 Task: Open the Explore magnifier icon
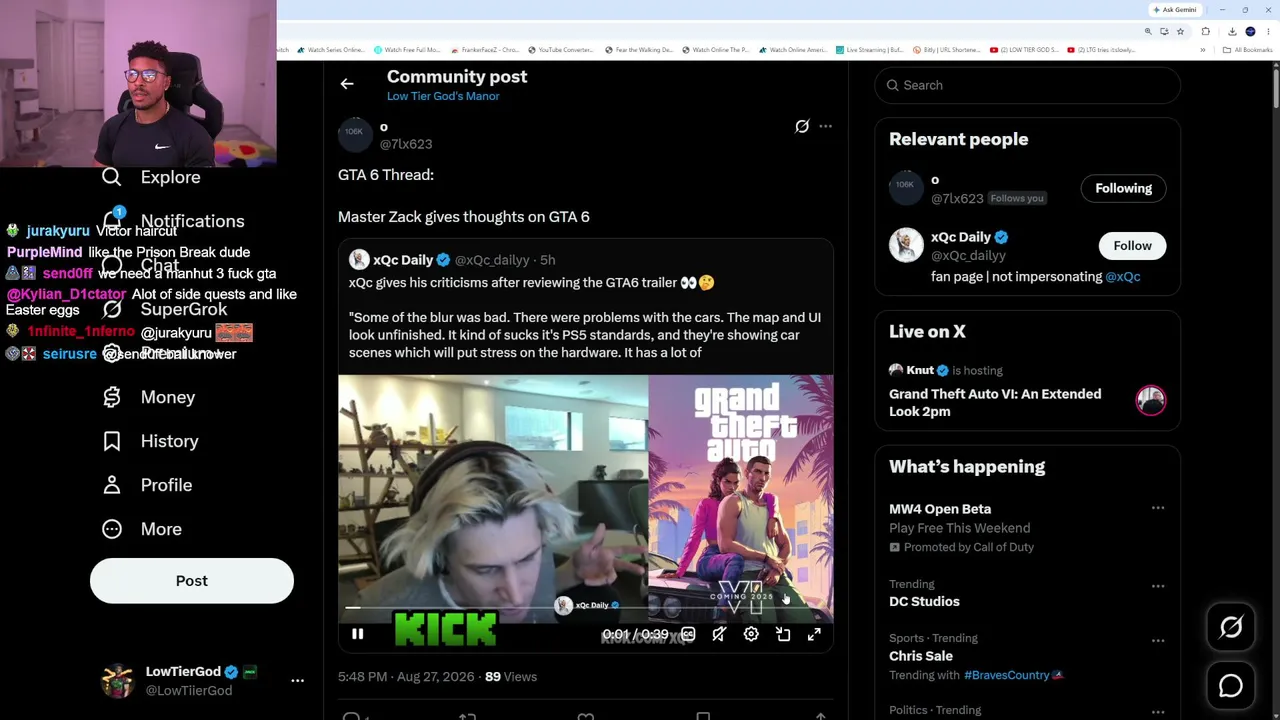tap(111, 177)
